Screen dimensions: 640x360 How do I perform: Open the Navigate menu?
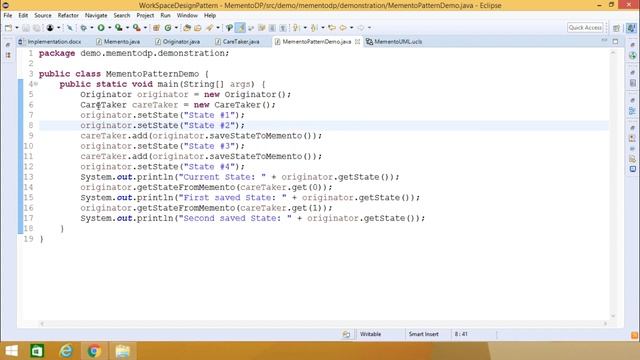click(96, 16)
